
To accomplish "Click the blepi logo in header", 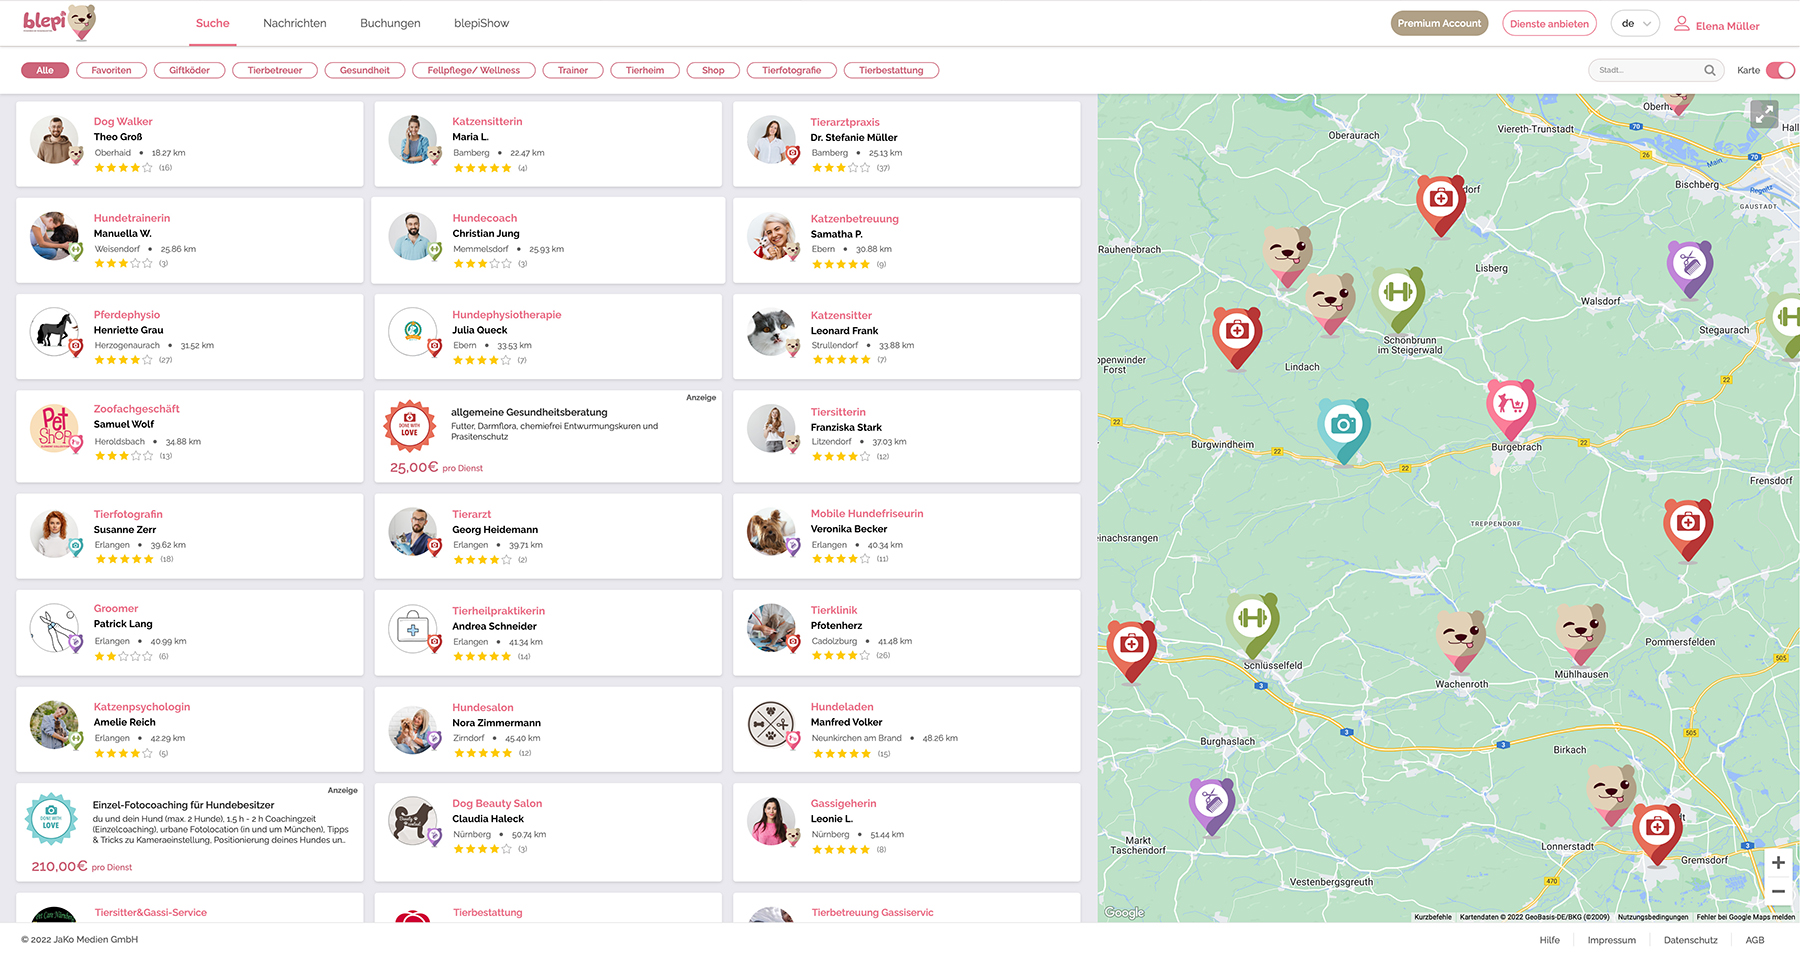I will click(x=59, y=22).
